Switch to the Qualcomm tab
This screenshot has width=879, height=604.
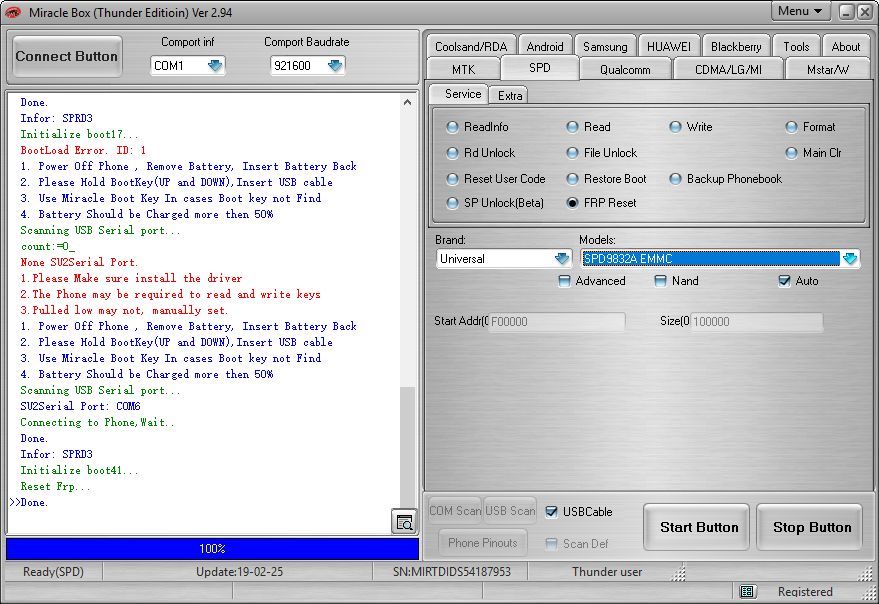pyautogui.click(x=625, y=70)
